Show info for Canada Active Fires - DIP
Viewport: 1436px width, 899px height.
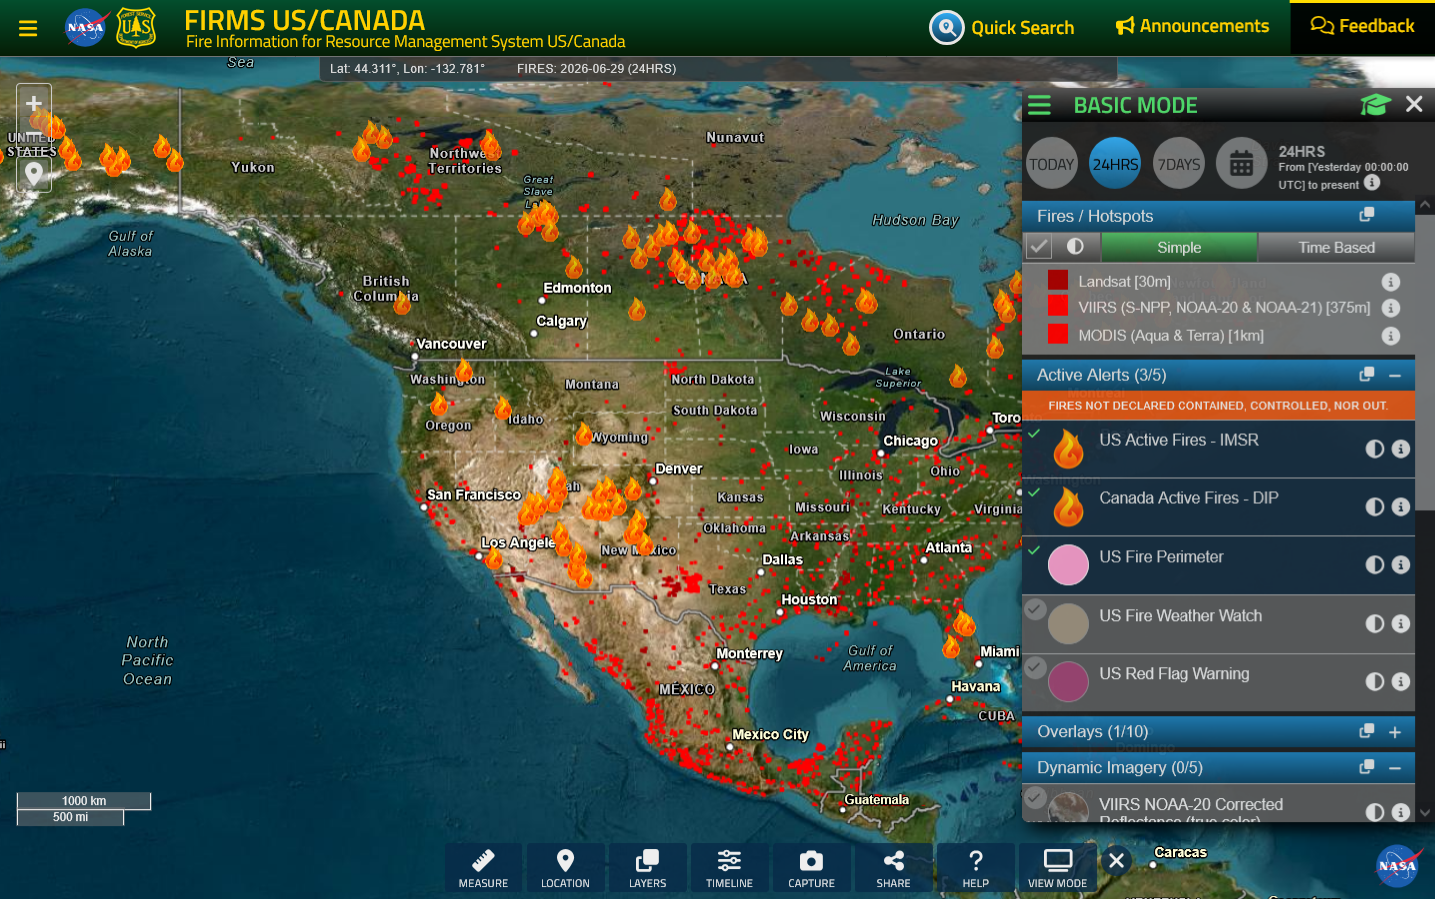pos(1401,507)
